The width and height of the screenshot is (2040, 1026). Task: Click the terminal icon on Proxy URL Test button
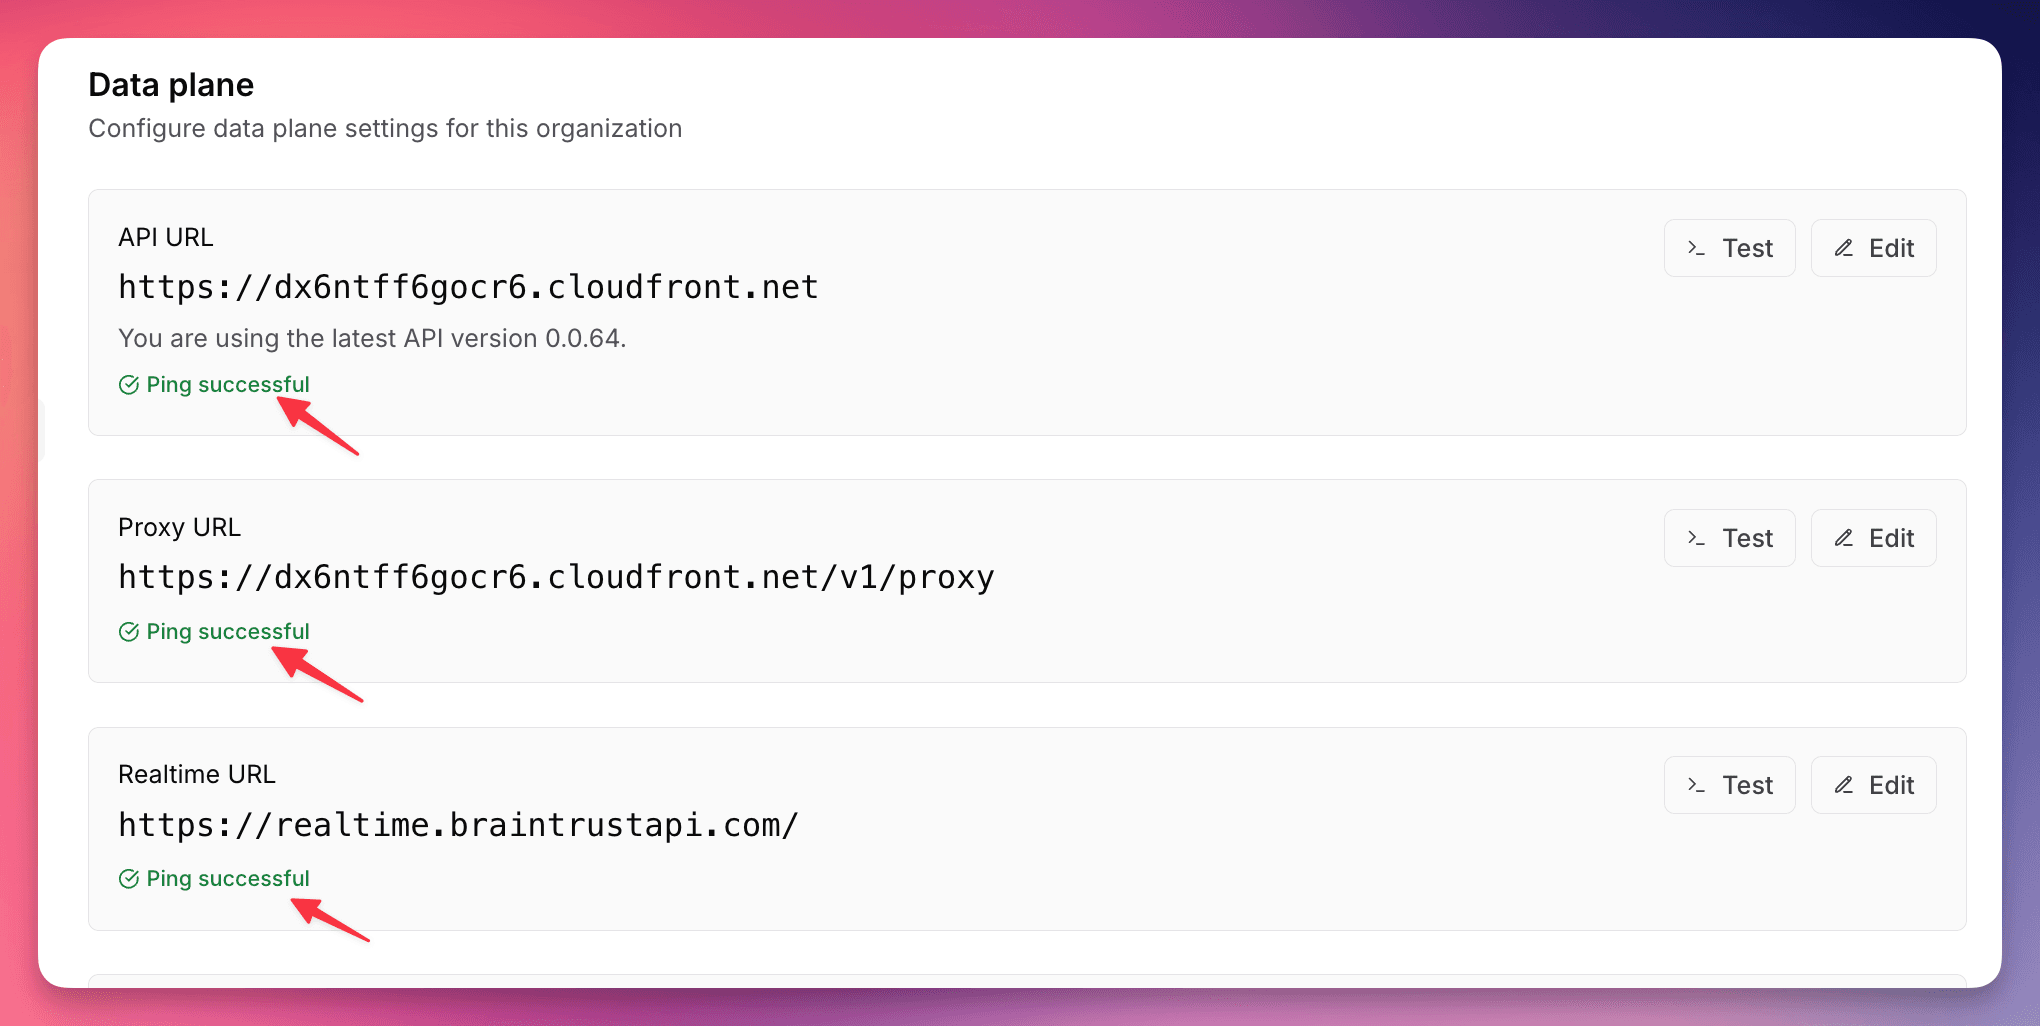1697,537
